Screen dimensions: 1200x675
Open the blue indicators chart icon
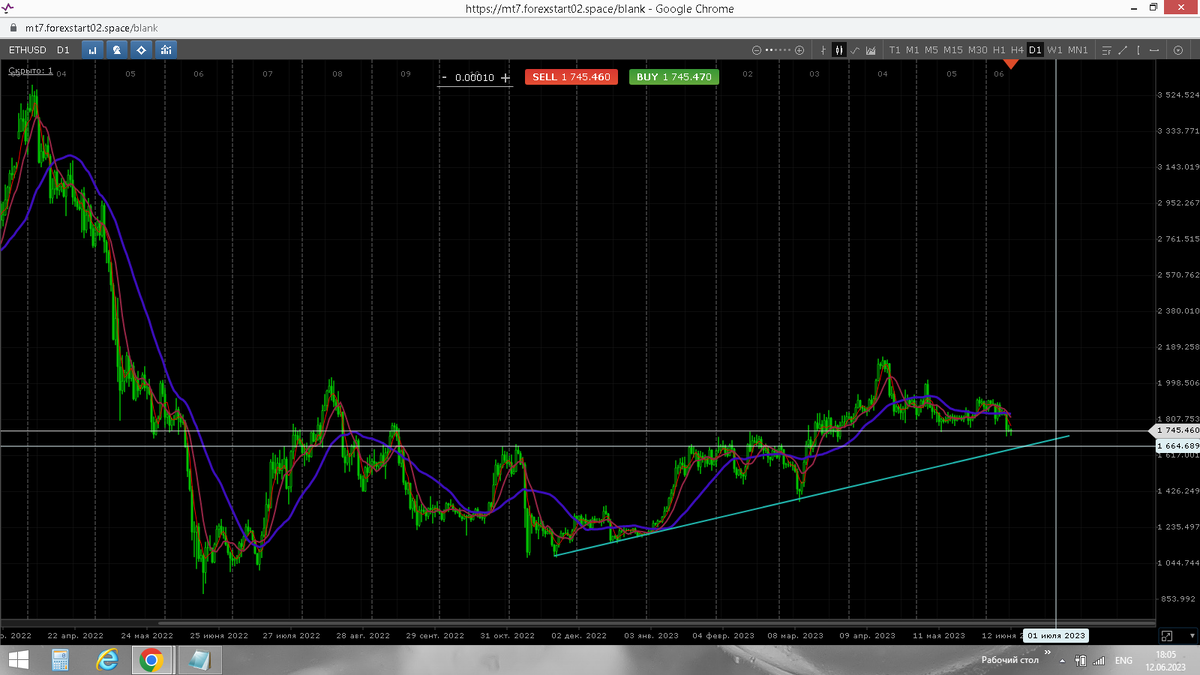pos(165,49)
